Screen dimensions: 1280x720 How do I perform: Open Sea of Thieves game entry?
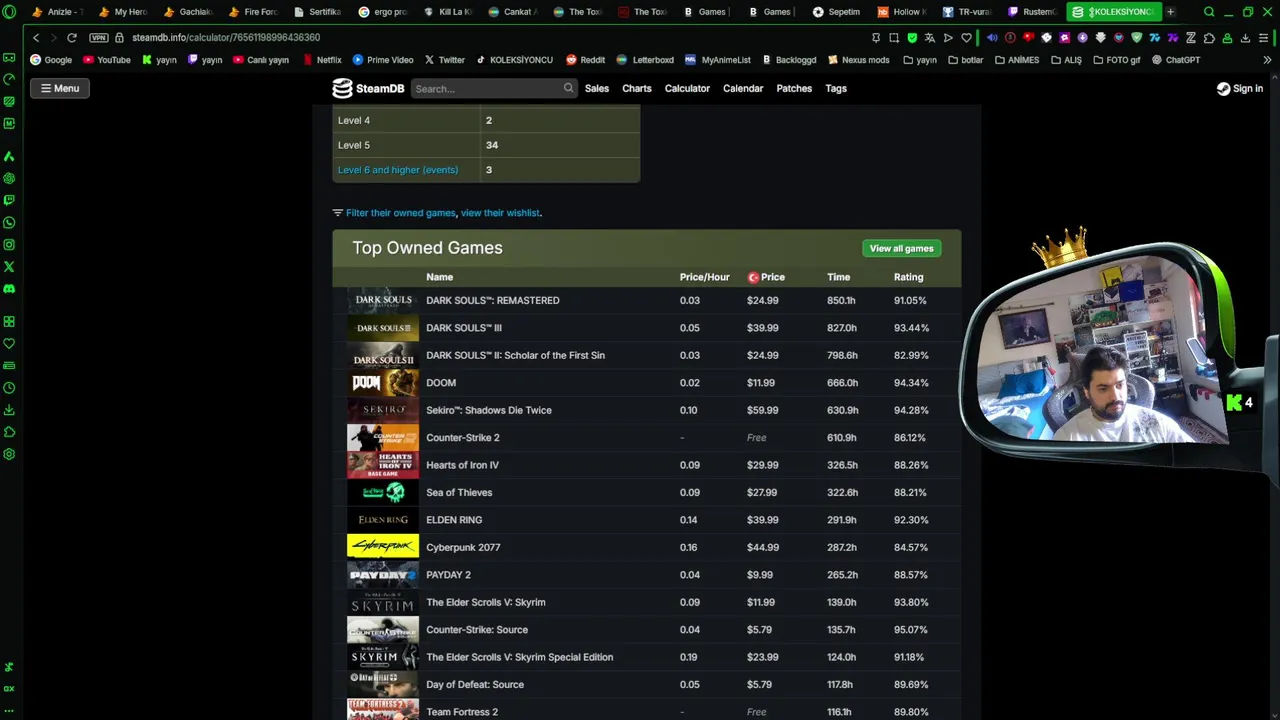[x=459, y=492]
